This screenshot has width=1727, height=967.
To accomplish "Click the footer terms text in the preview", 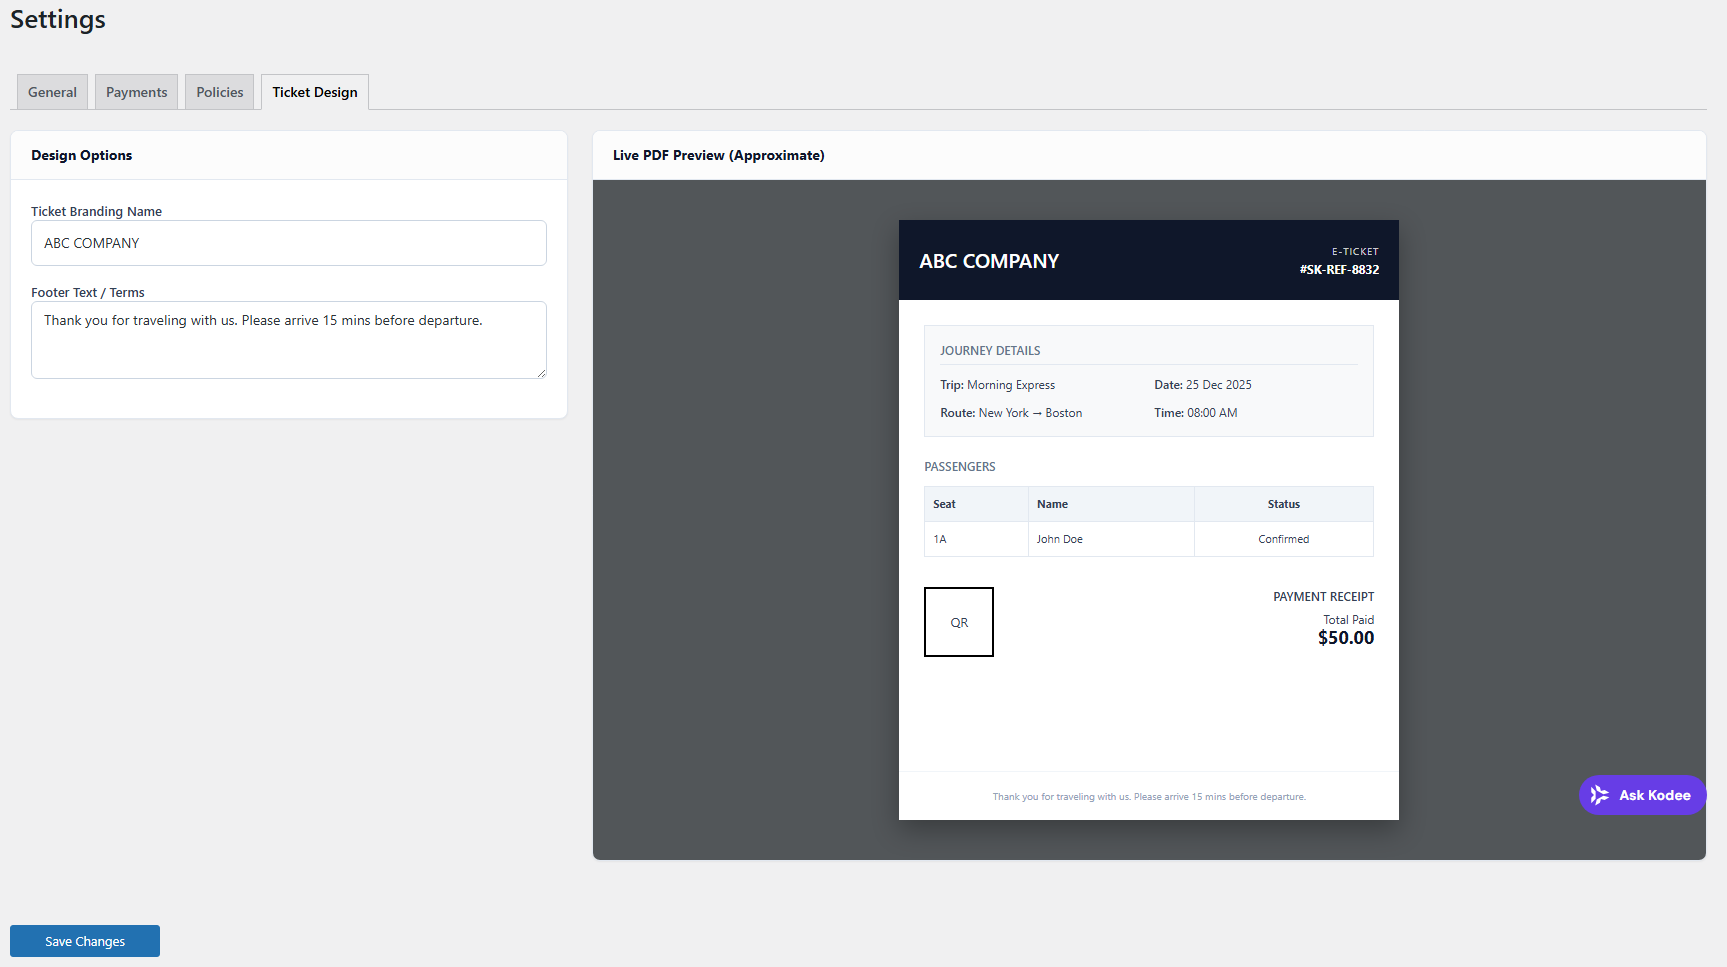I will [x=1148, y=796].
